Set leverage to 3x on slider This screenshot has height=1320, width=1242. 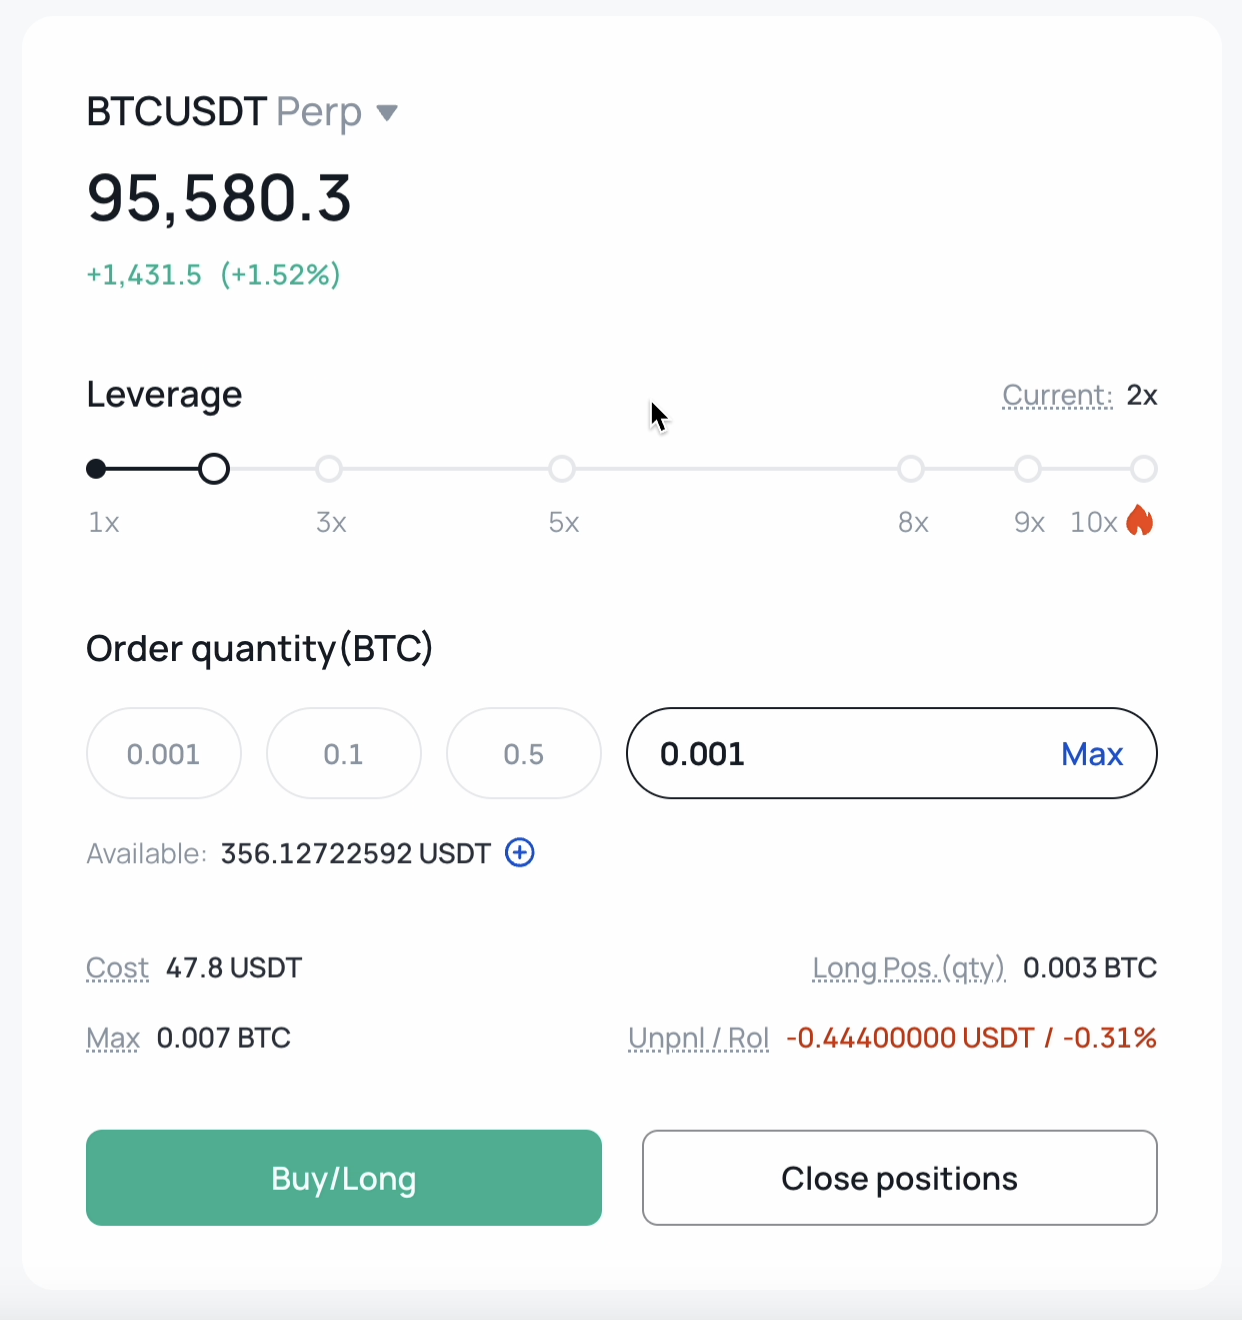pos(329,468)
